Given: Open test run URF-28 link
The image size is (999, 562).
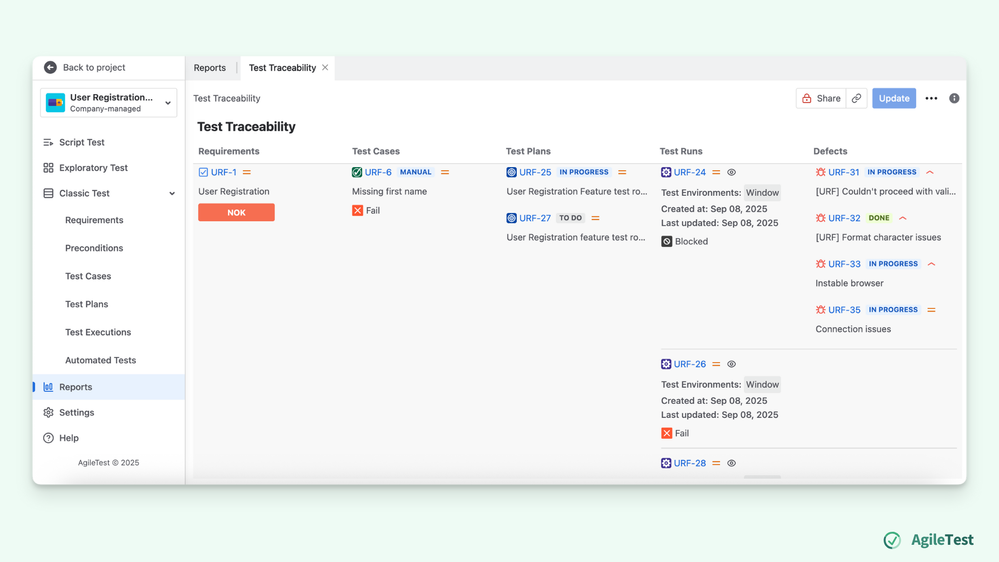Looking at the screenshot, I should click(690, 463).
